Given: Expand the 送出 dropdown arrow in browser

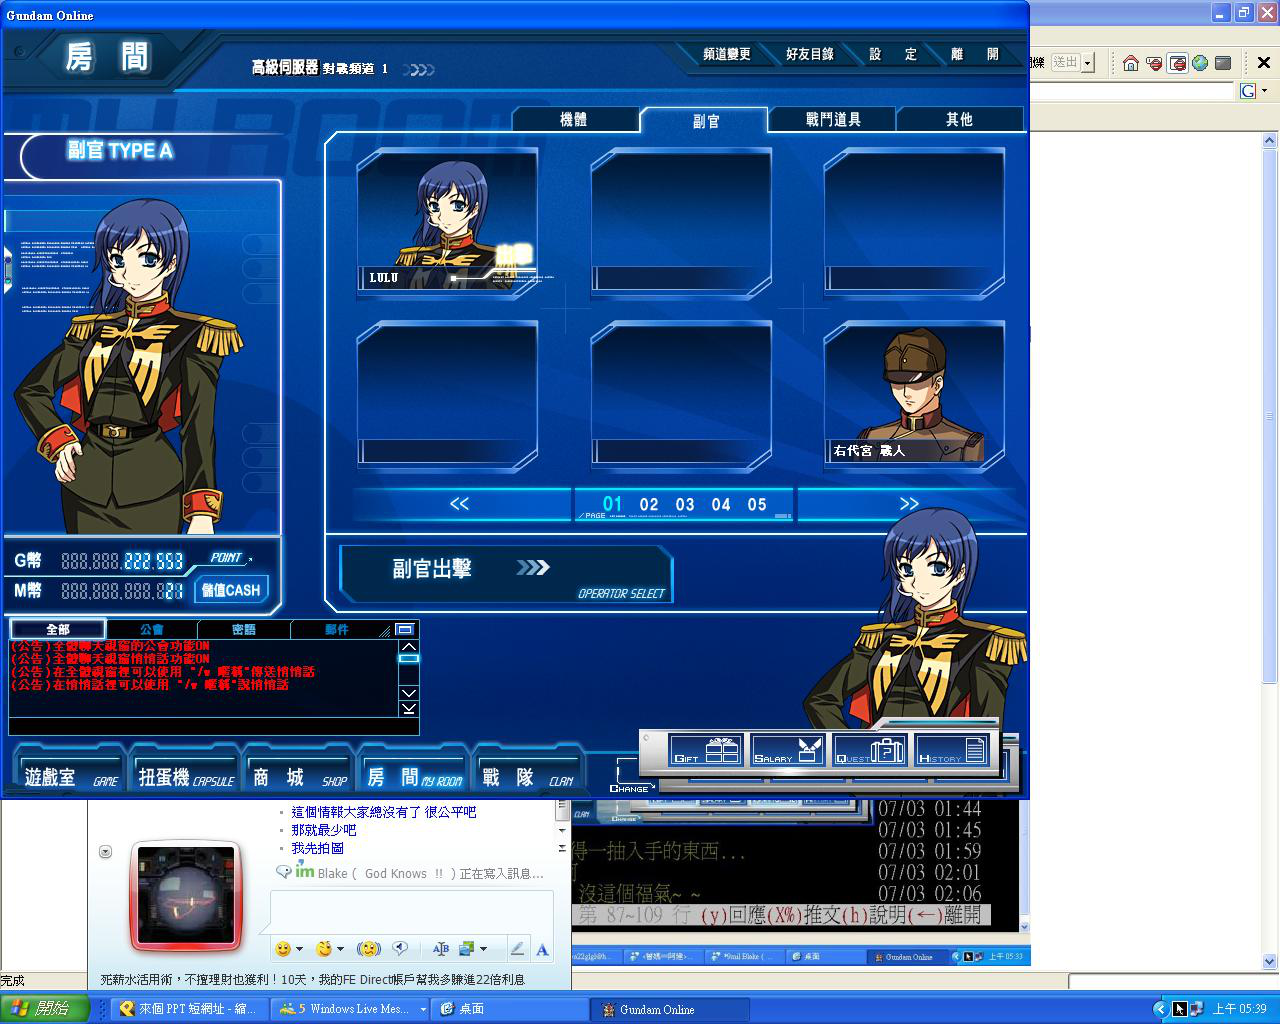Looking at the screenshot, I should [x=1088, y=63].
